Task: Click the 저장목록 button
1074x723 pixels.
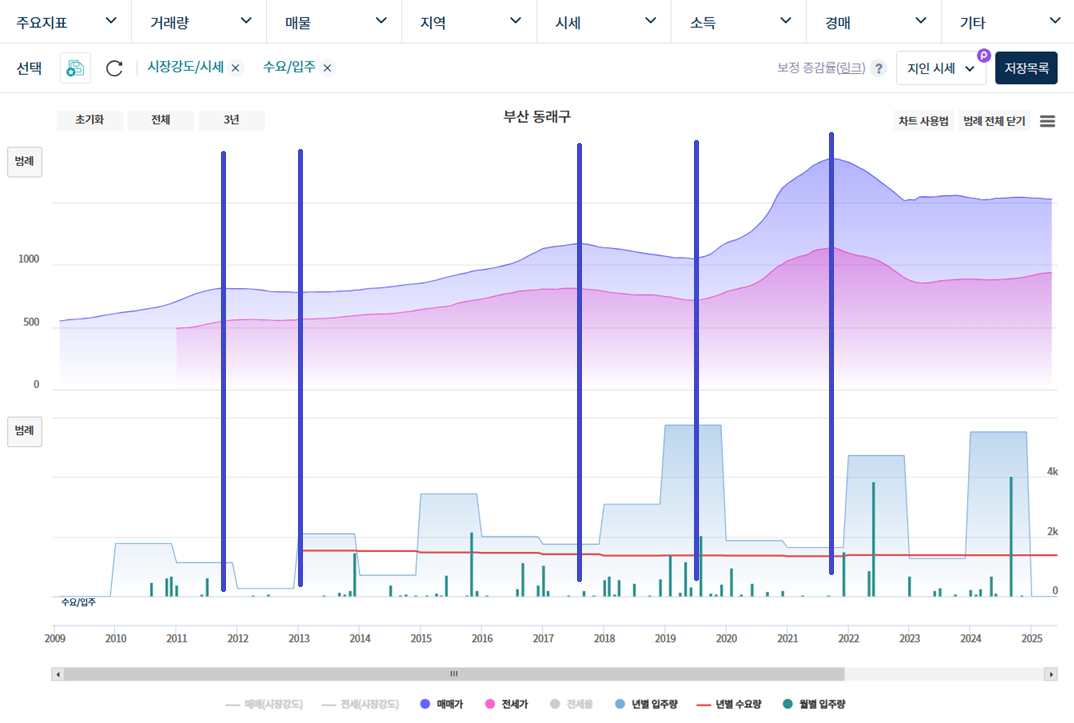Action: pyautogui.click(x=1026, y=68)
